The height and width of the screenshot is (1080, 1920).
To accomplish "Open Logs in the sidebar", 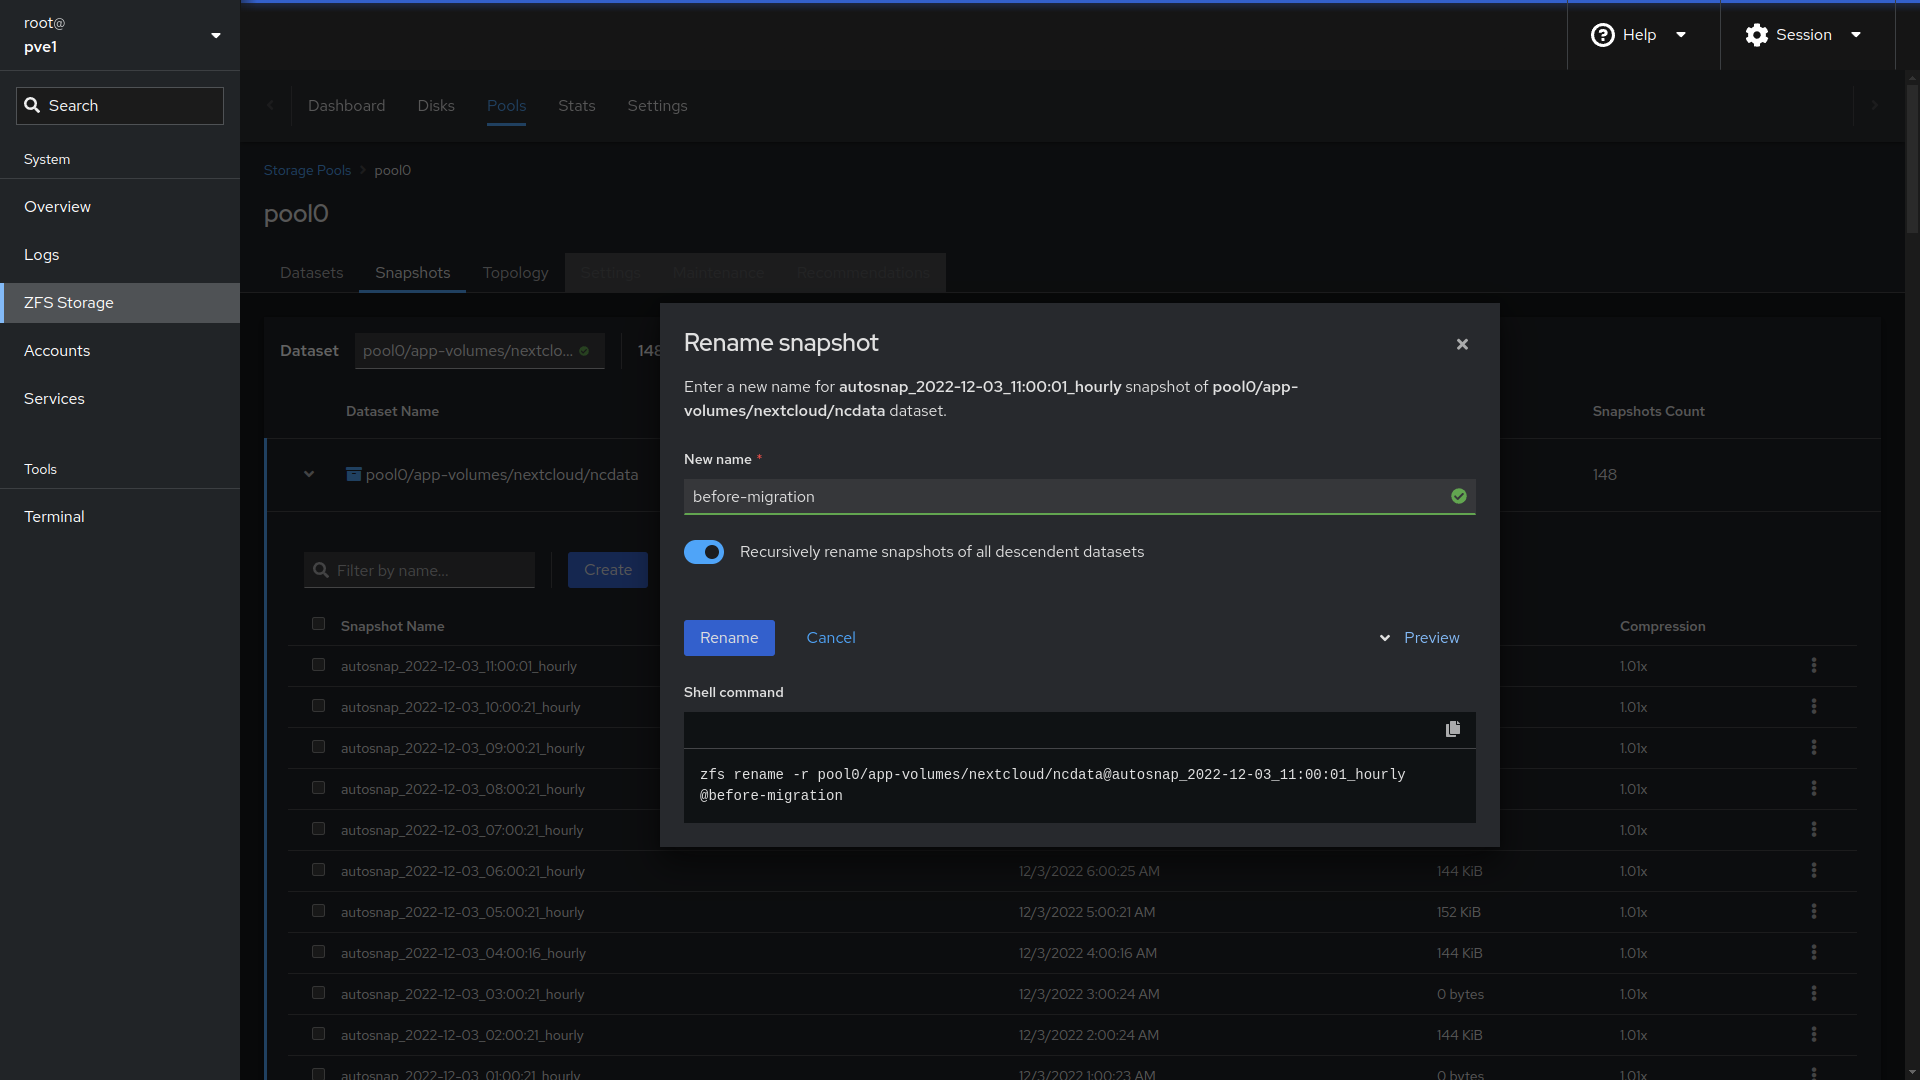I will tap(120, 255).
